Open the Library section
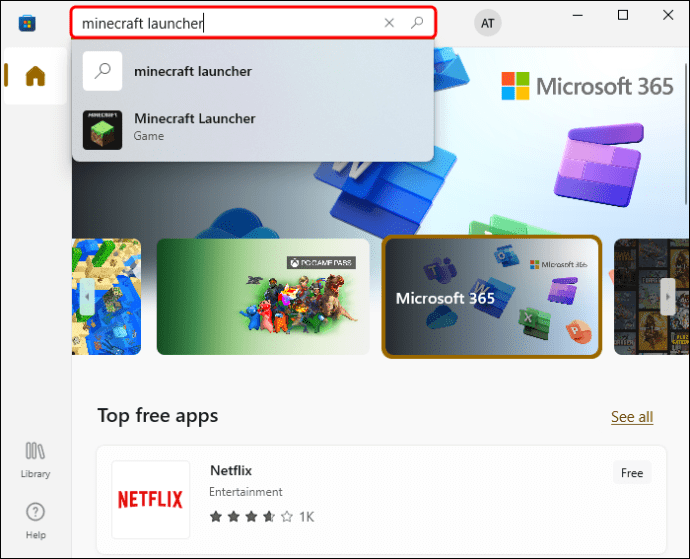Screen dimensions: 690x559 tap(35, 460)
